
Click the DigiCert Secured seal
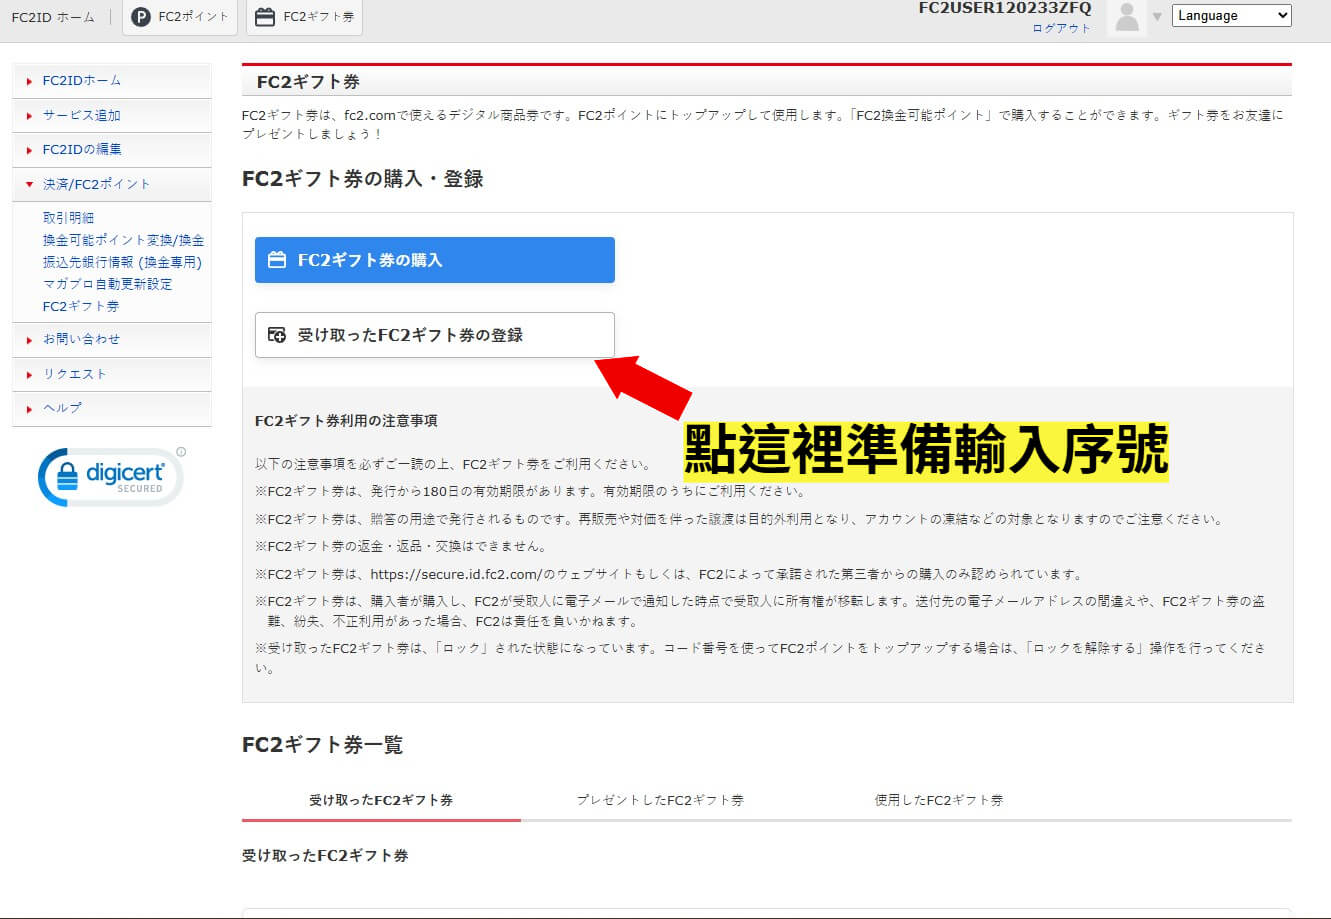108,477
